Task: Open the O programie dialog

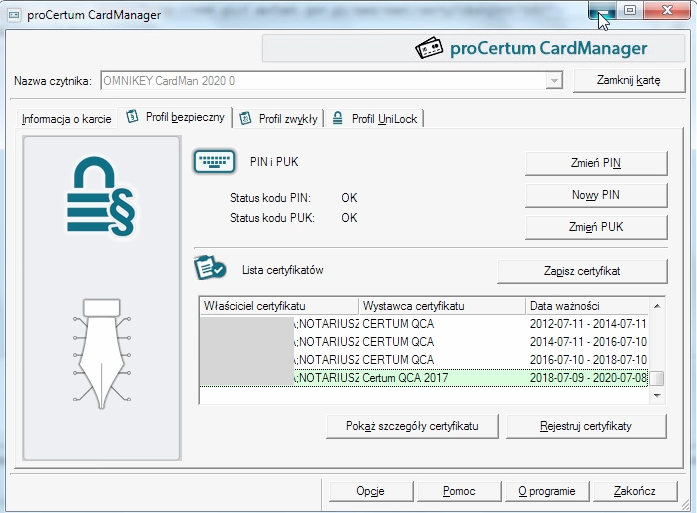Action: click(547, 491)
